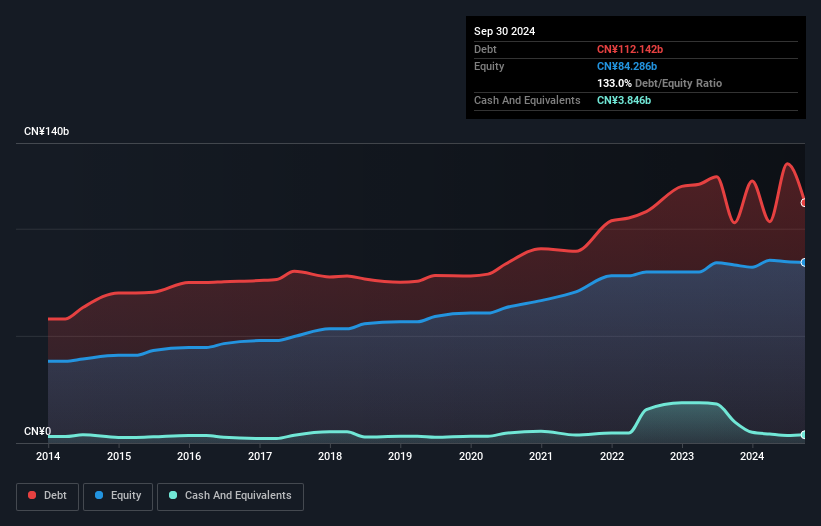Click the 2018 x-axis label
Viewport: 821px width, 526px height.
330,456
